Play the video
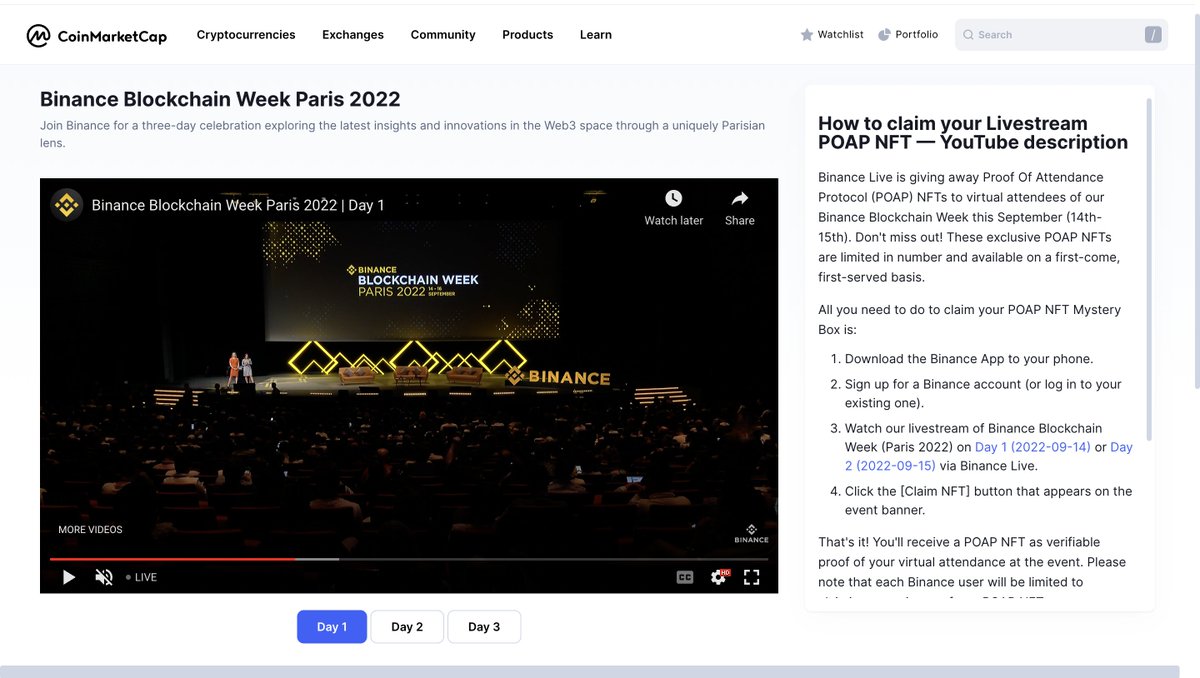 [69, 577]
